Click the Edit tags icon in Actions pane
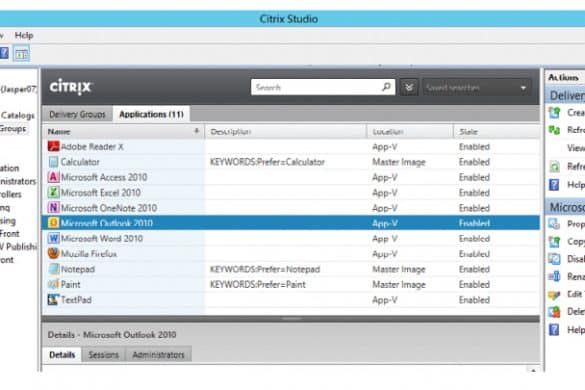585x390 pixels. coord(554,294)
